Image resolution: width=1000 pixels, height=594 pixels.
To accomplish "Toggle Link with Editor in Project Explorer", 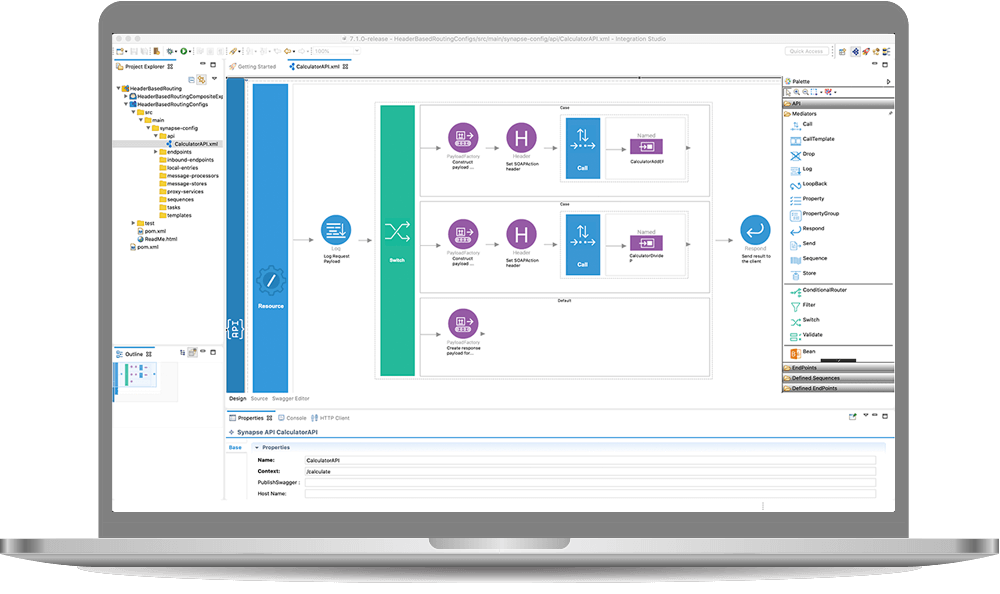I will [x=201, y=78].
